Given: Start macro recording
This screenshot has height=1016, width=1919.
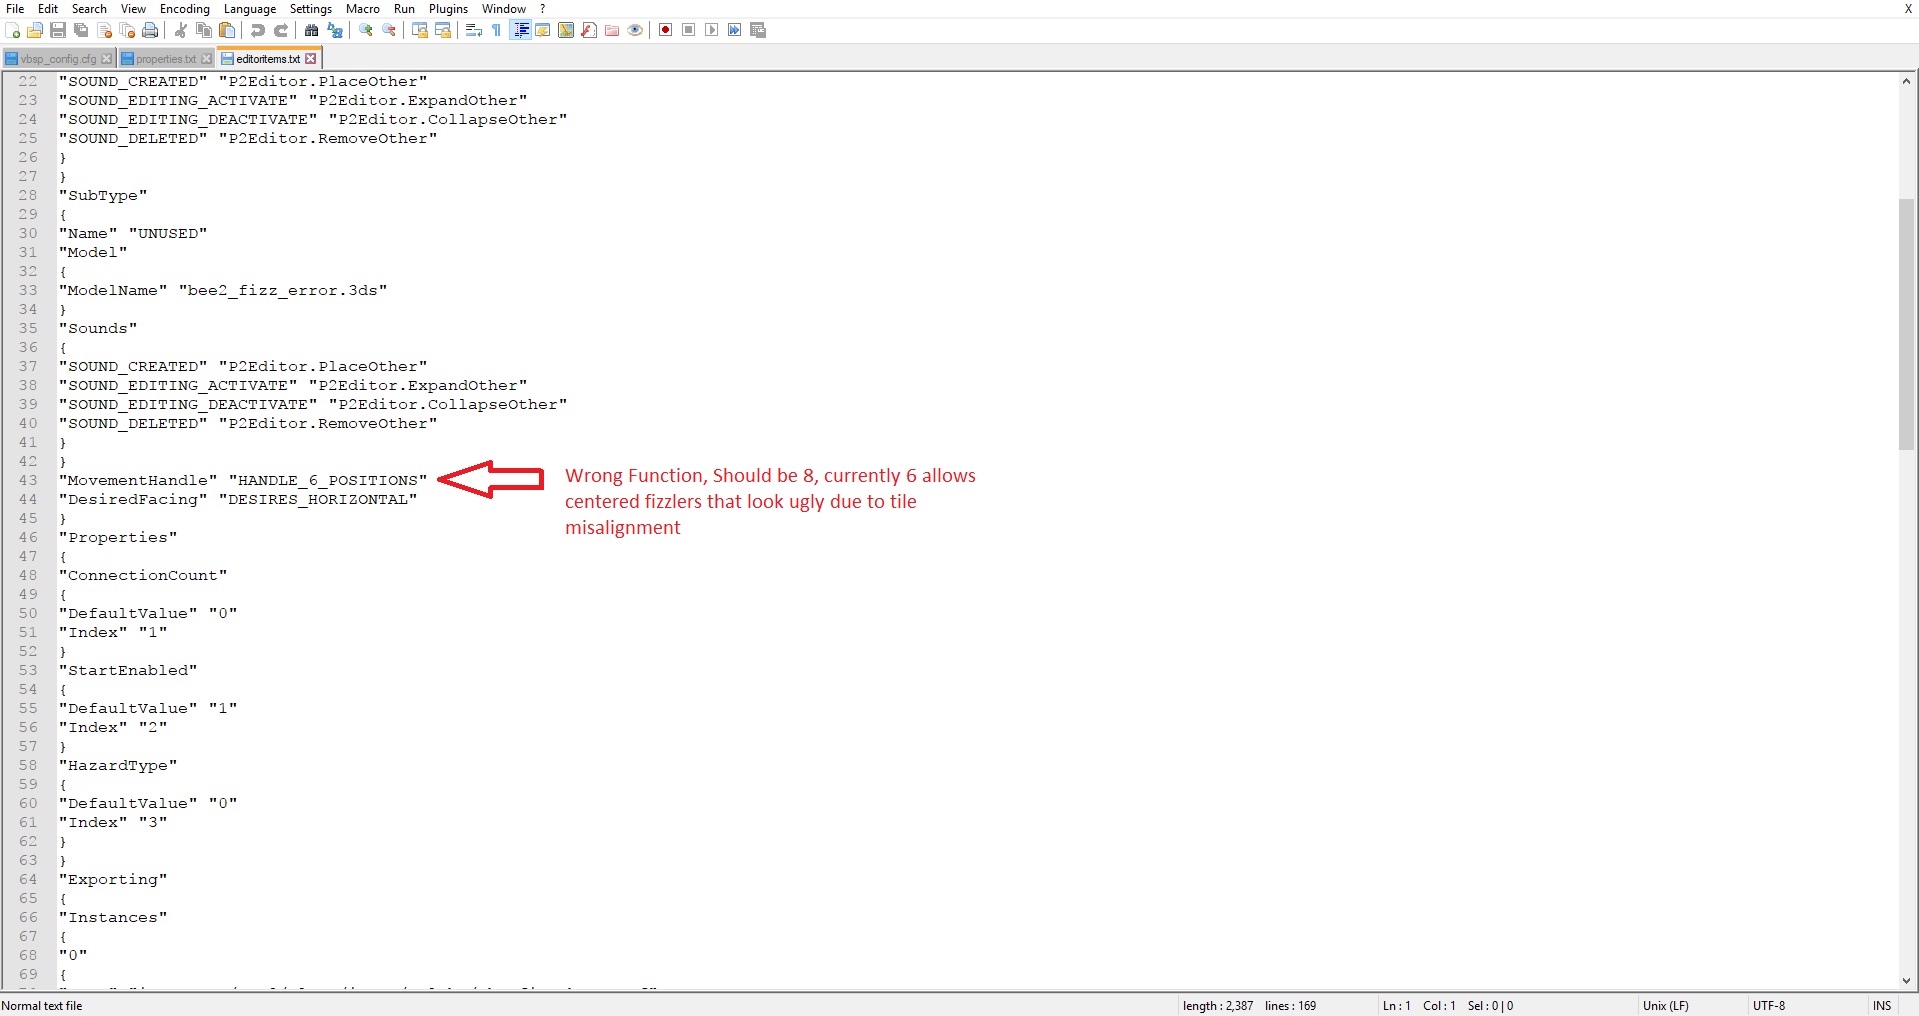Looking at the screenshot, I should point(666,30).
